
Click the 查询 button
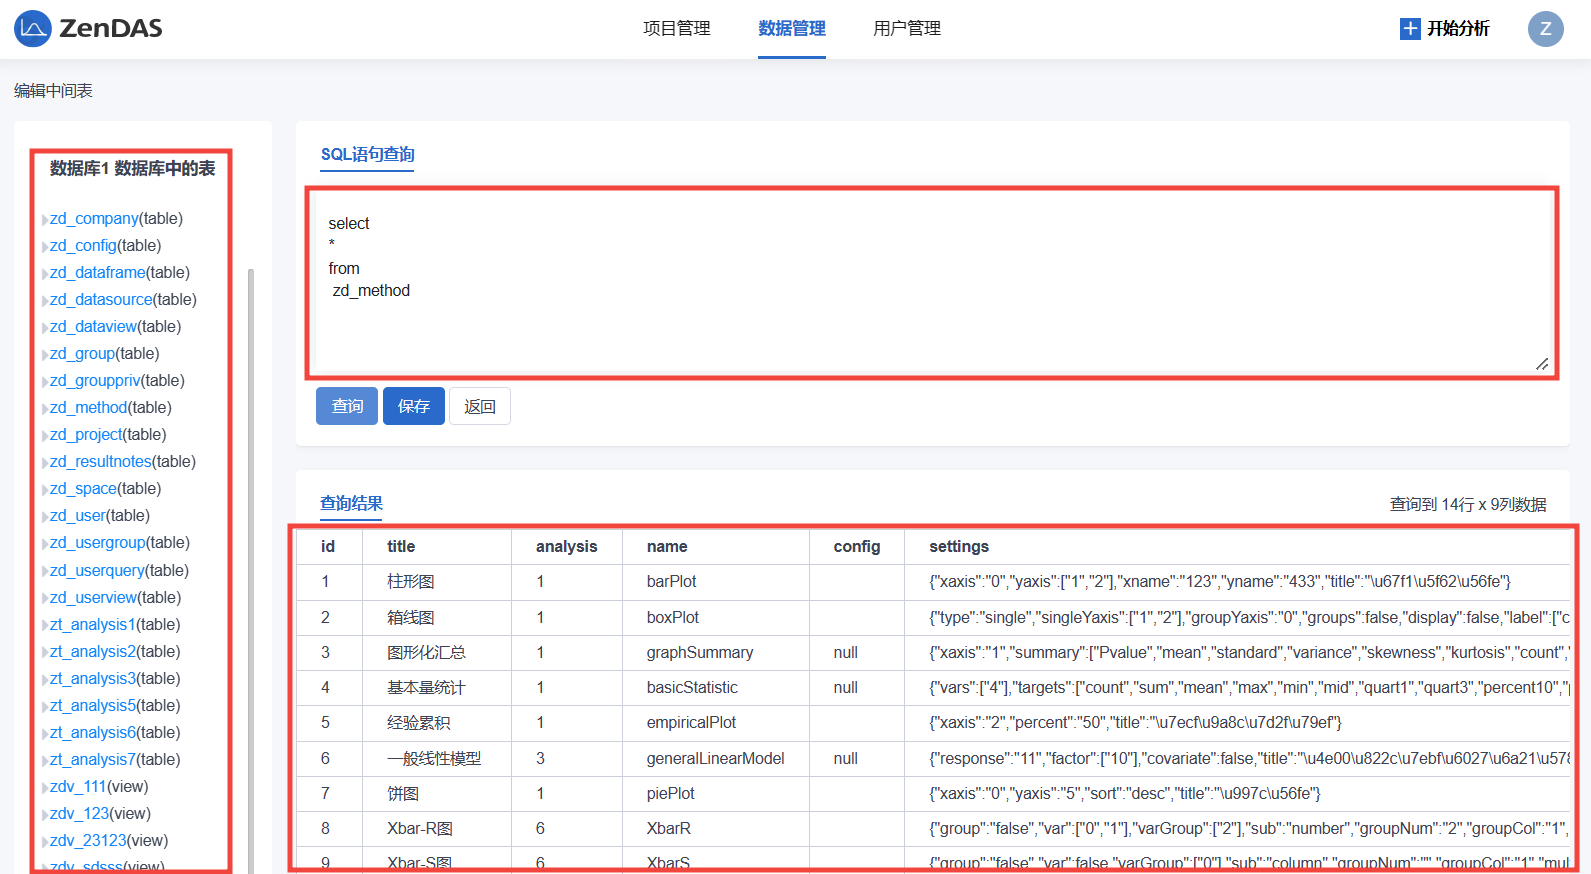tap(346, 406)
